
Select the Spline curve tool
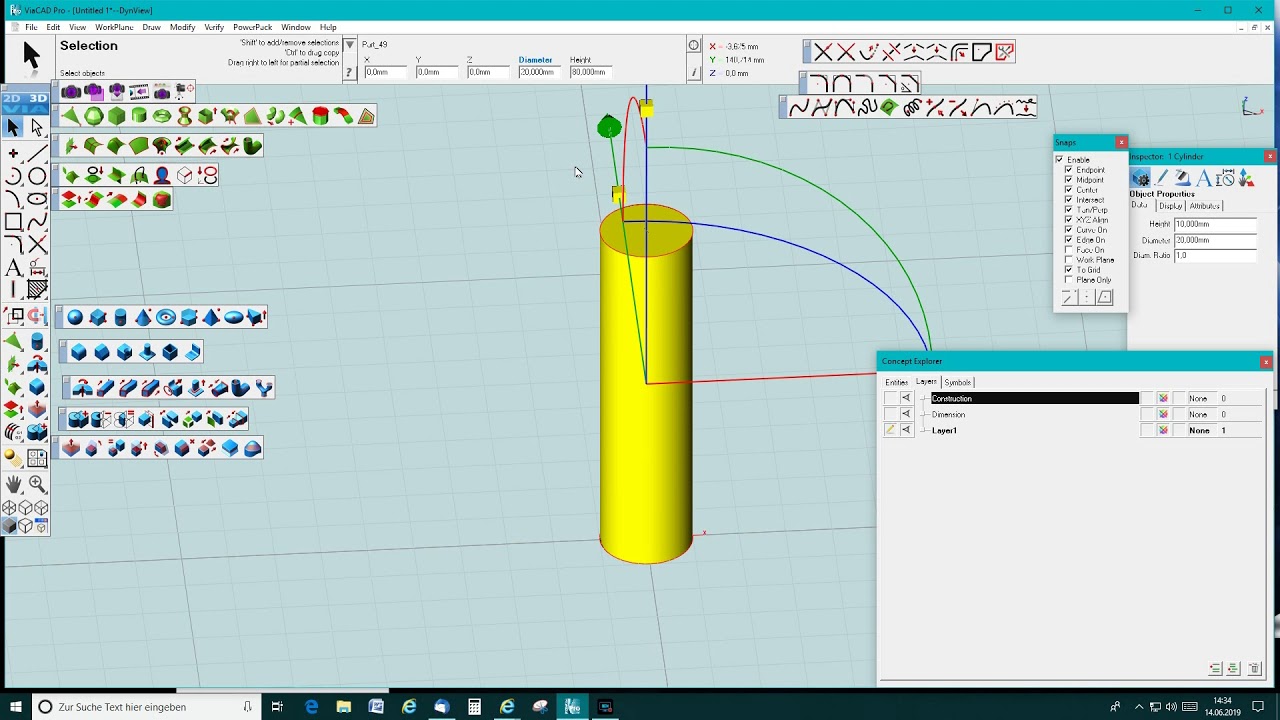(x=37, y=222)
